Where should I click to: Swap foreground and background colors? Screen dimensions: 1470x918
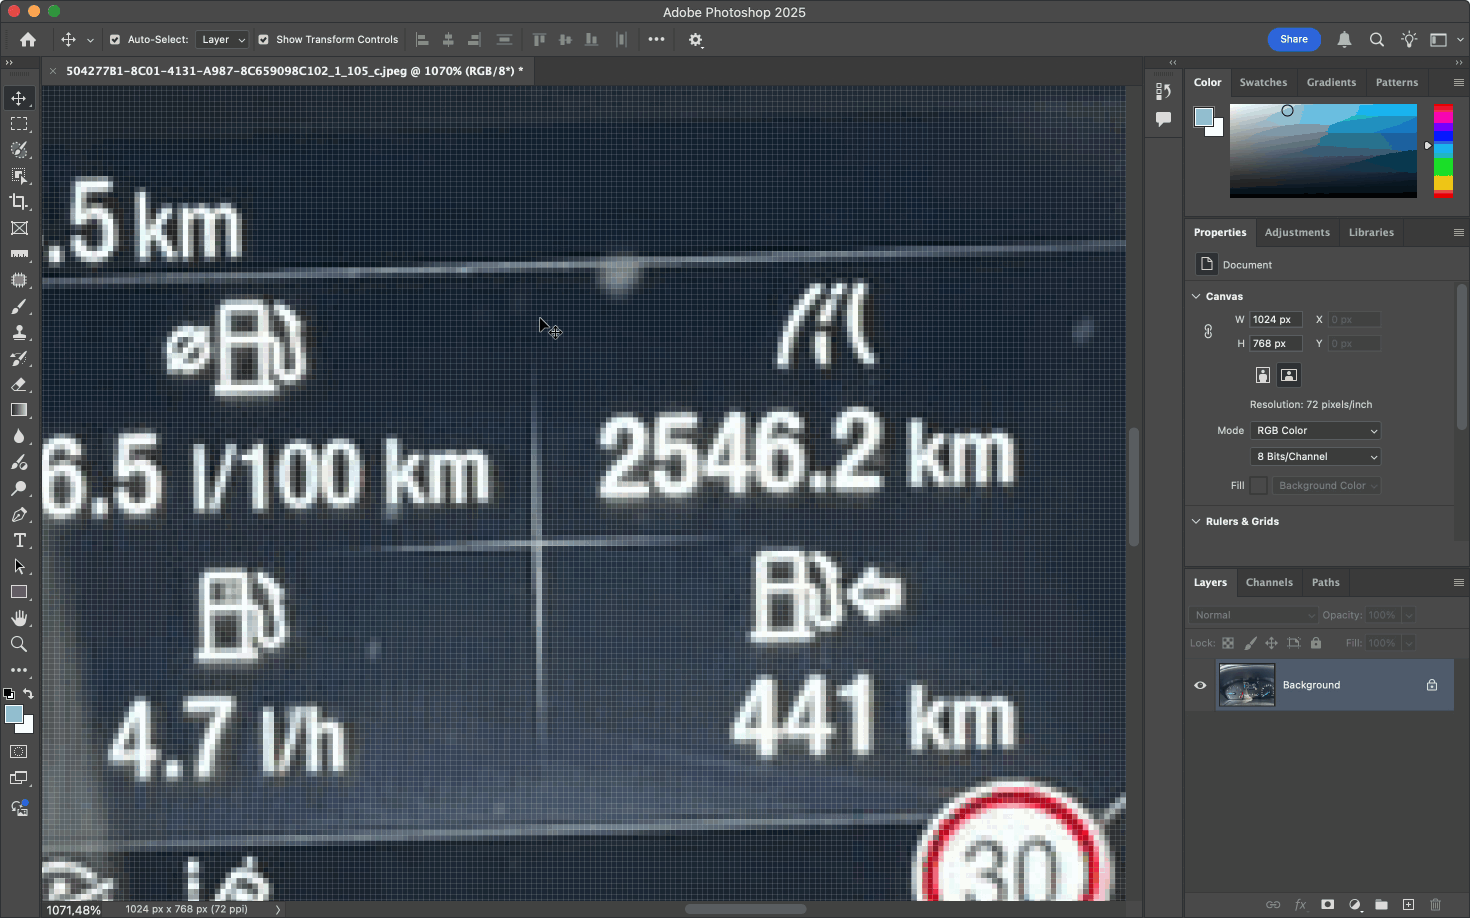(28, 693)
